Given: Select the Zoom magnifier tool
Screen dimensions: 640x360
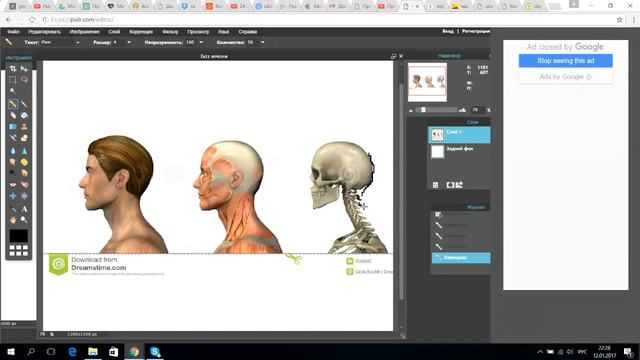Looking at the screenshot, I should pyautogui.click(x=24, y=220).
